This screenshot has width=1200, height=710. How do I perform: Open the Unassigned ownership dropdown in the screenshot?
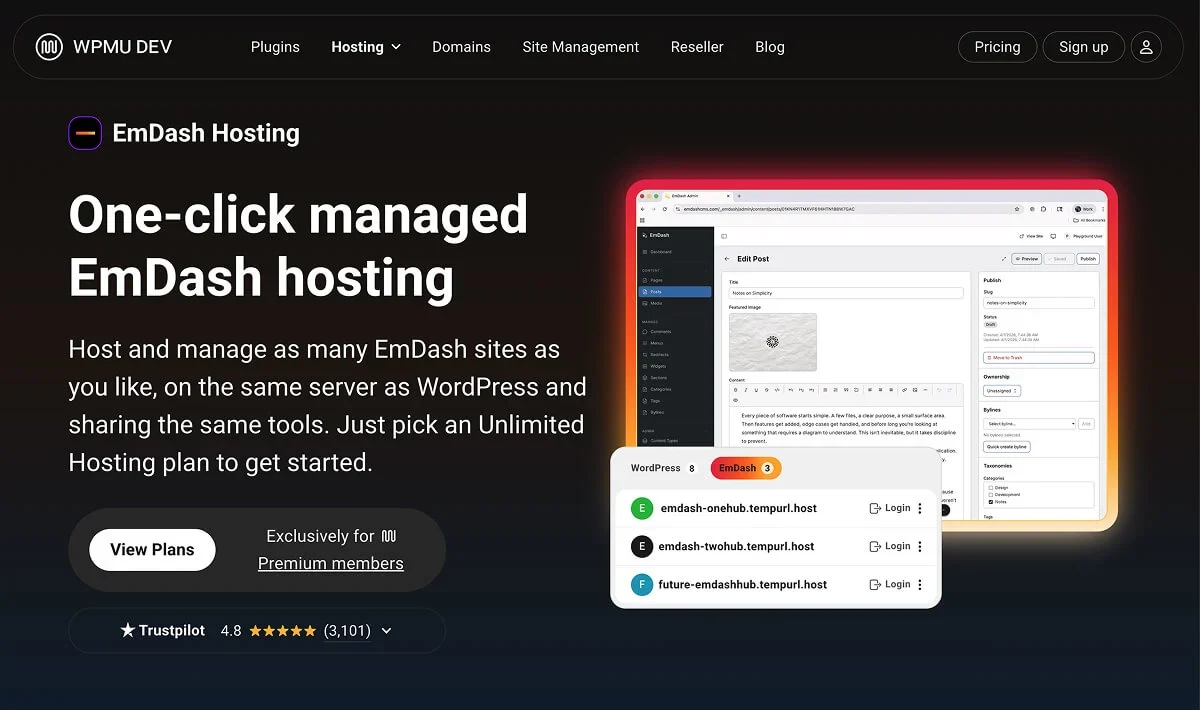pyautogui.click(x=1002, y=390)
